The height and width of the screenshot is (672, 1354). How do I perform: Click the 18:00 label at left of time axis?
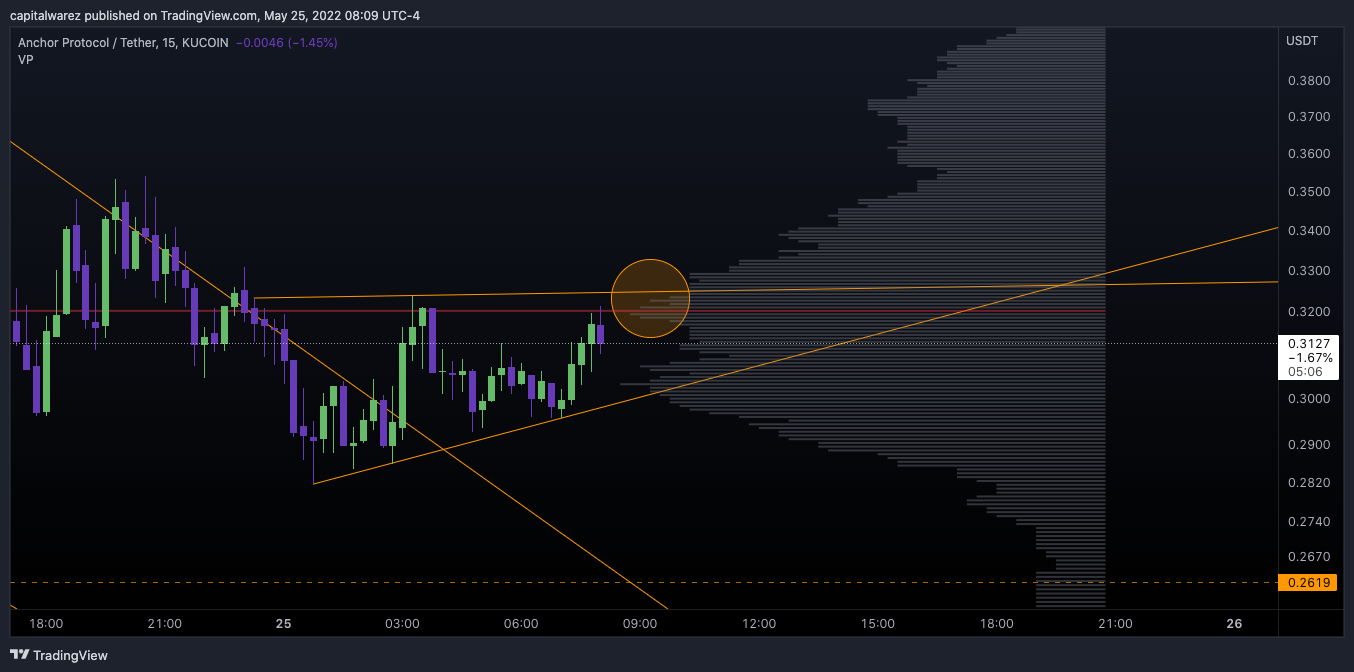pos(46,624)
